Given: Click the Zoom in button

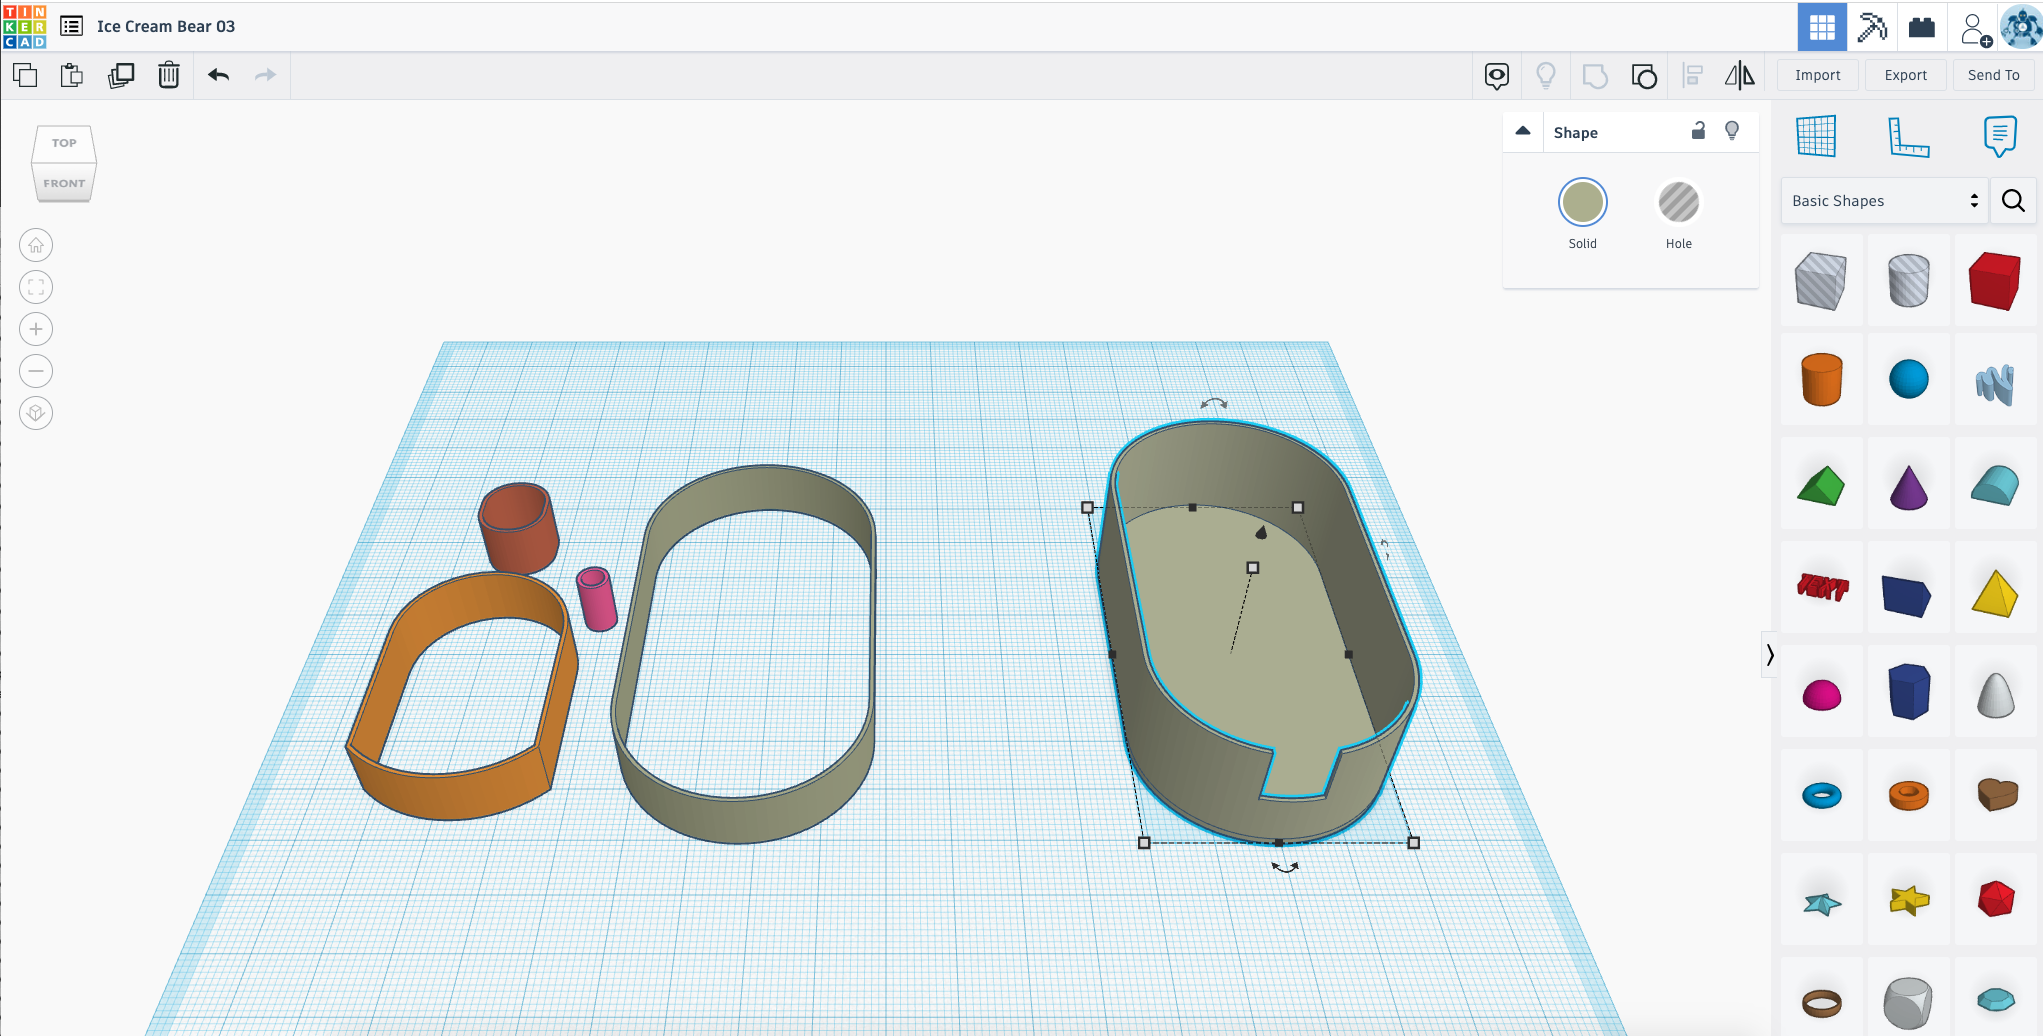Looking at the screenshot, I should (36, 329).
